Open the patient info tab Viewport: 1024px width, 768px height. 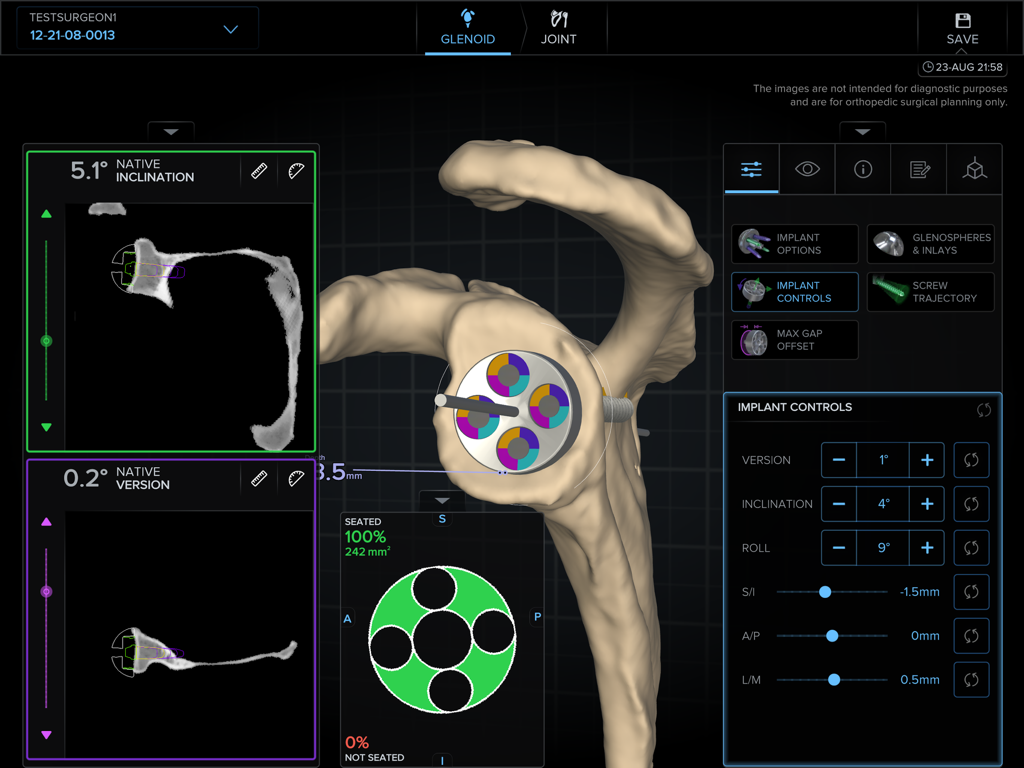point(862,169)
